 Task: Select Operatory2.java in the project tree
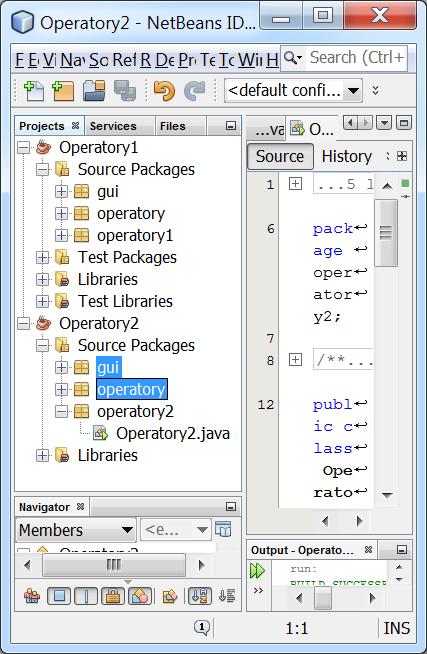pyautogui.click(x=173, y=433)
